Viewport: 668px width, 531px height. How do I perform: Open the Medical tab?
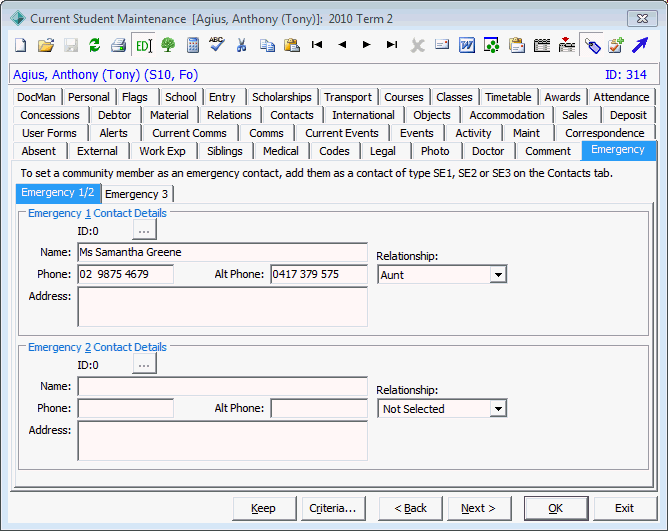[281, 151]
